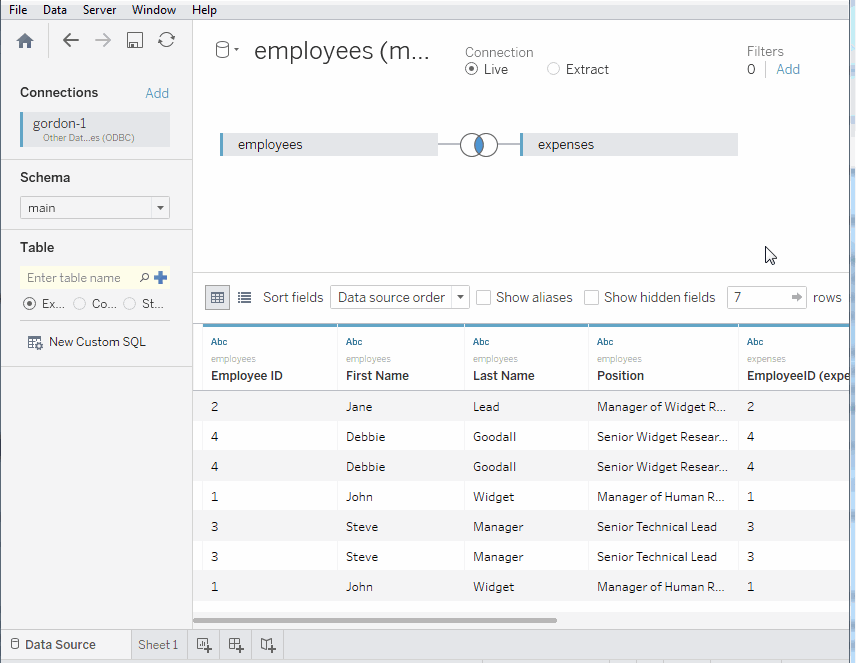856x663 pixels.
Task: Click the Add link next to Filters
Action: coord(788,69)
